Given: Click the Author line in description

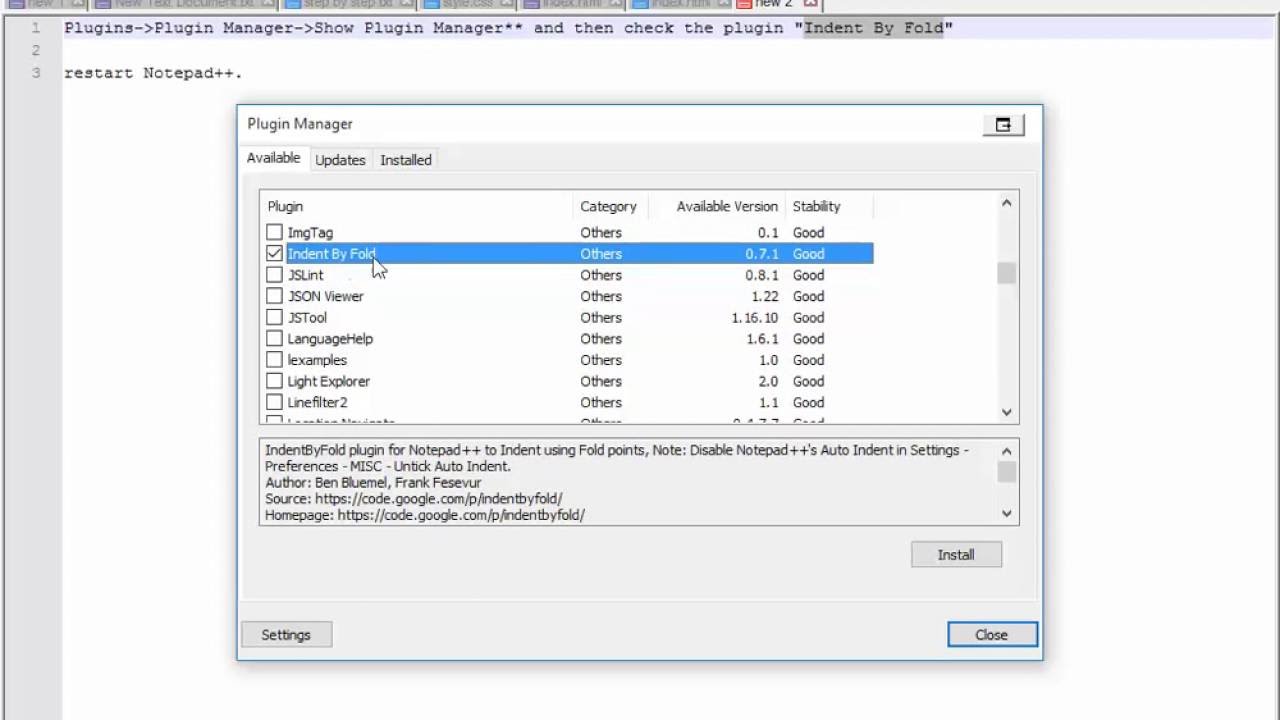Looking at the screenshot, I should (x=373, y=482).
